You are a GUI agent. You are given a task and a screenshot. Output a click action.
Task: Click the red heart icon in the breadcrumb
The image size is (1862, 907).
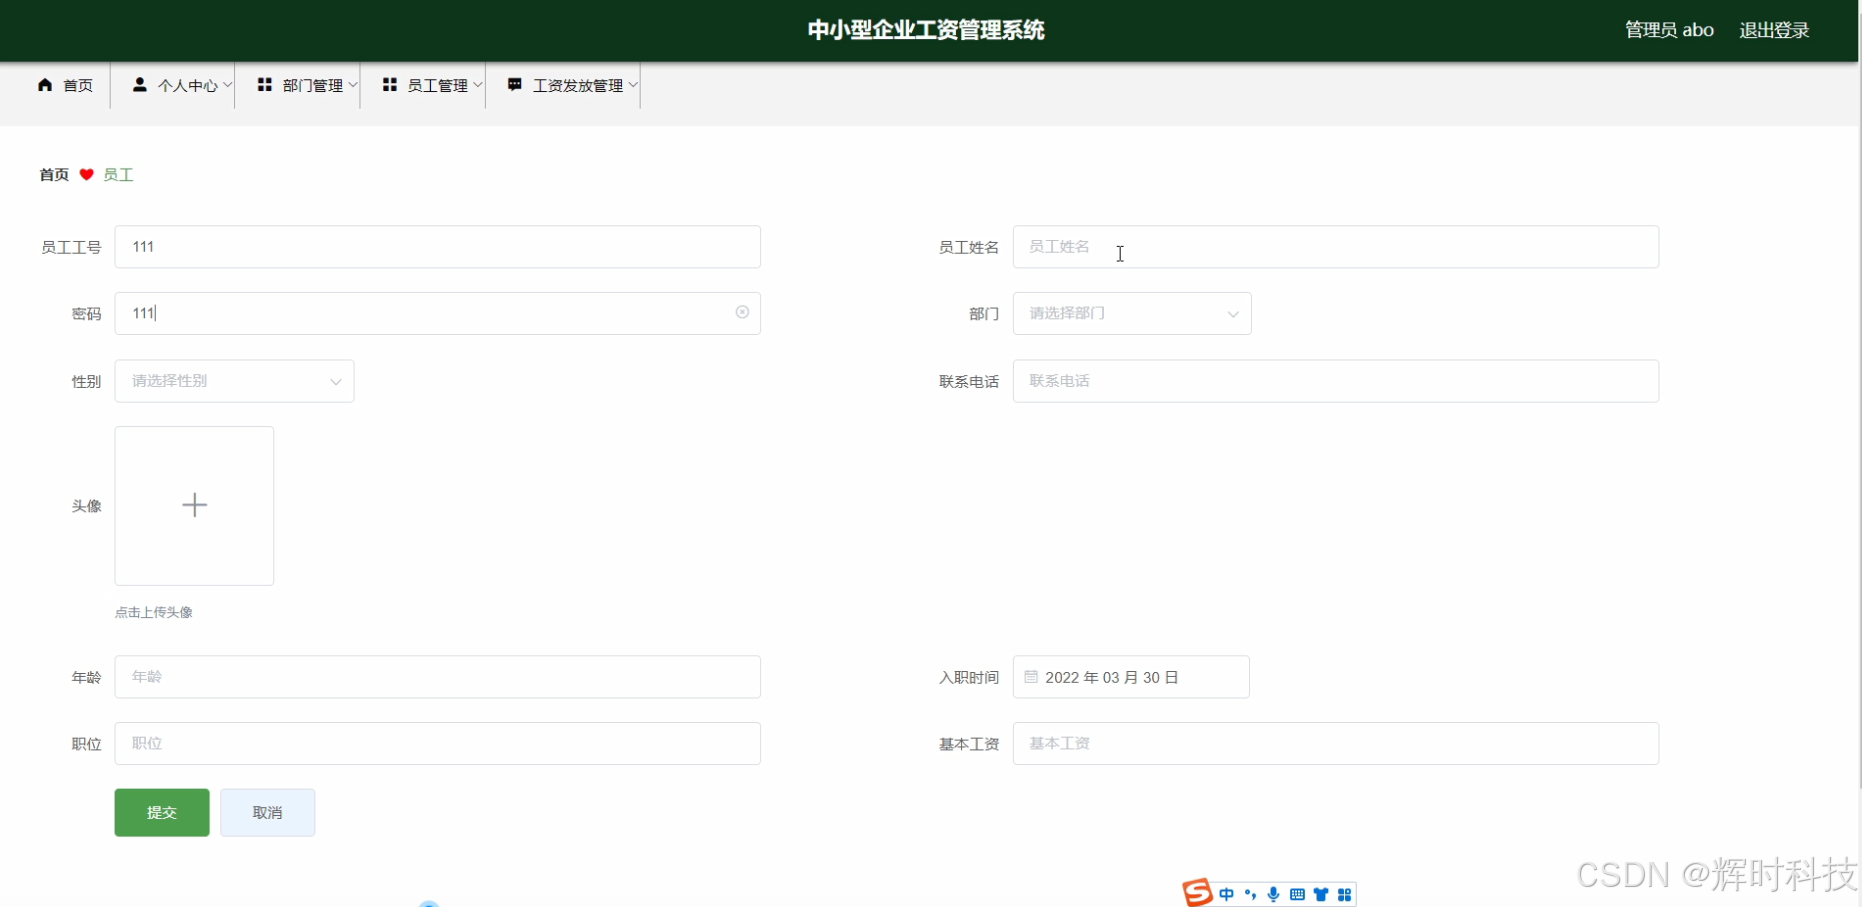[86, 174]
